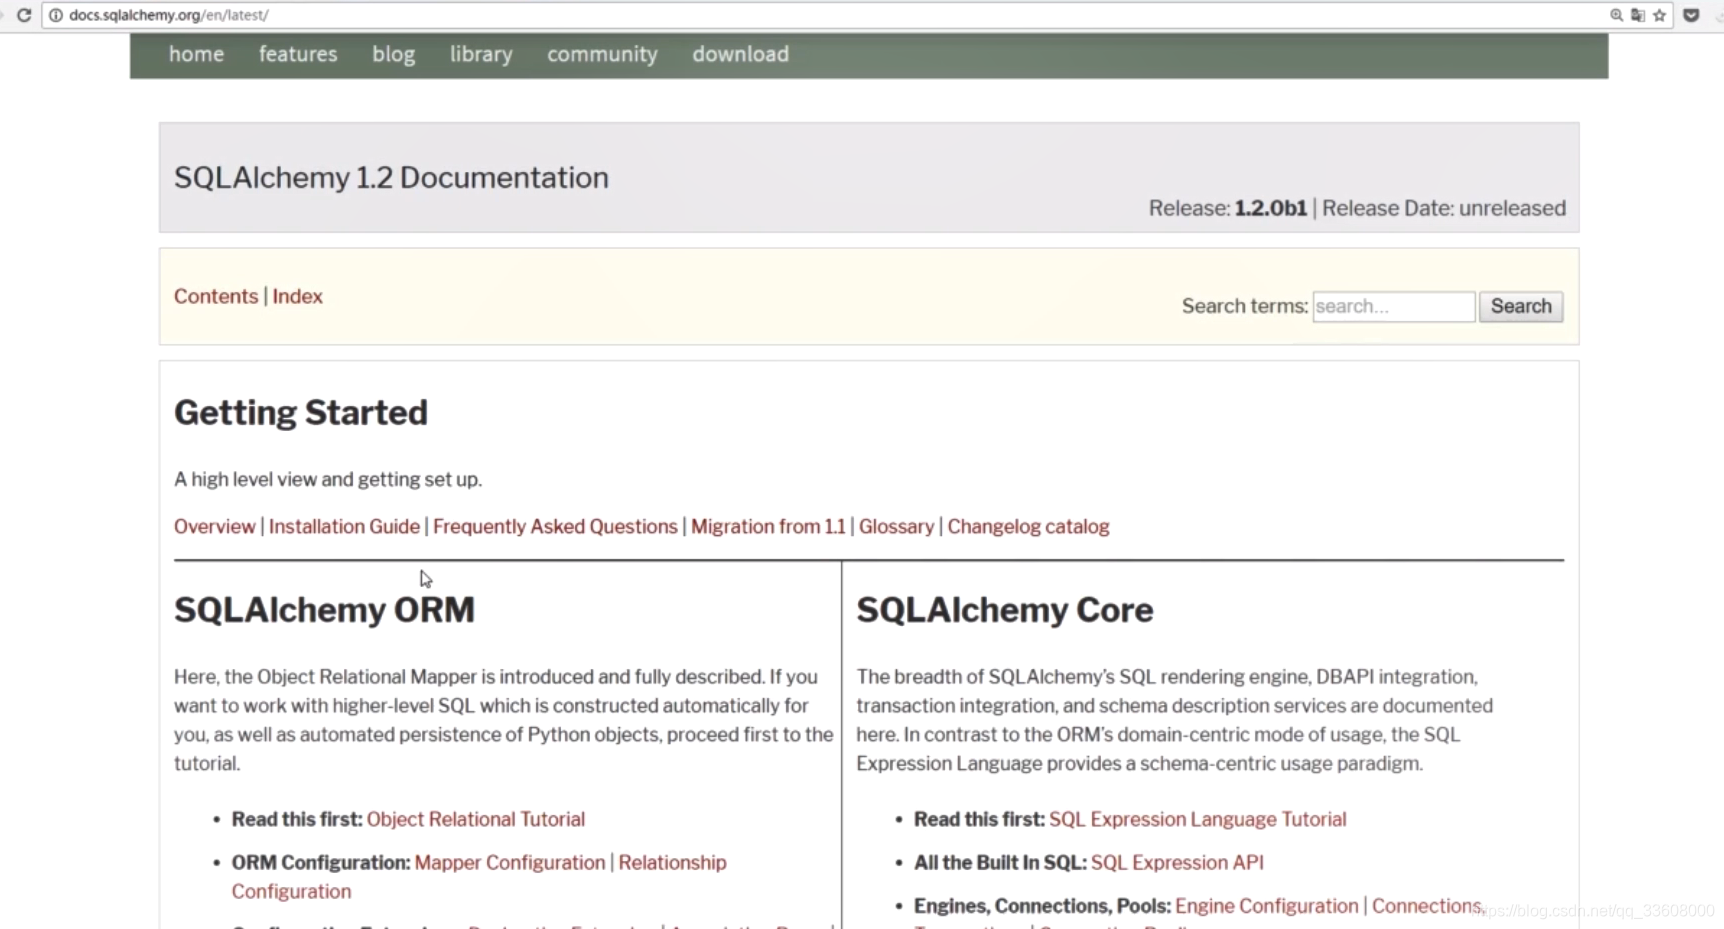Screen dimensions: 1724x929
Task: Open the Mapper Configuration link
Action: click(510, 862)
